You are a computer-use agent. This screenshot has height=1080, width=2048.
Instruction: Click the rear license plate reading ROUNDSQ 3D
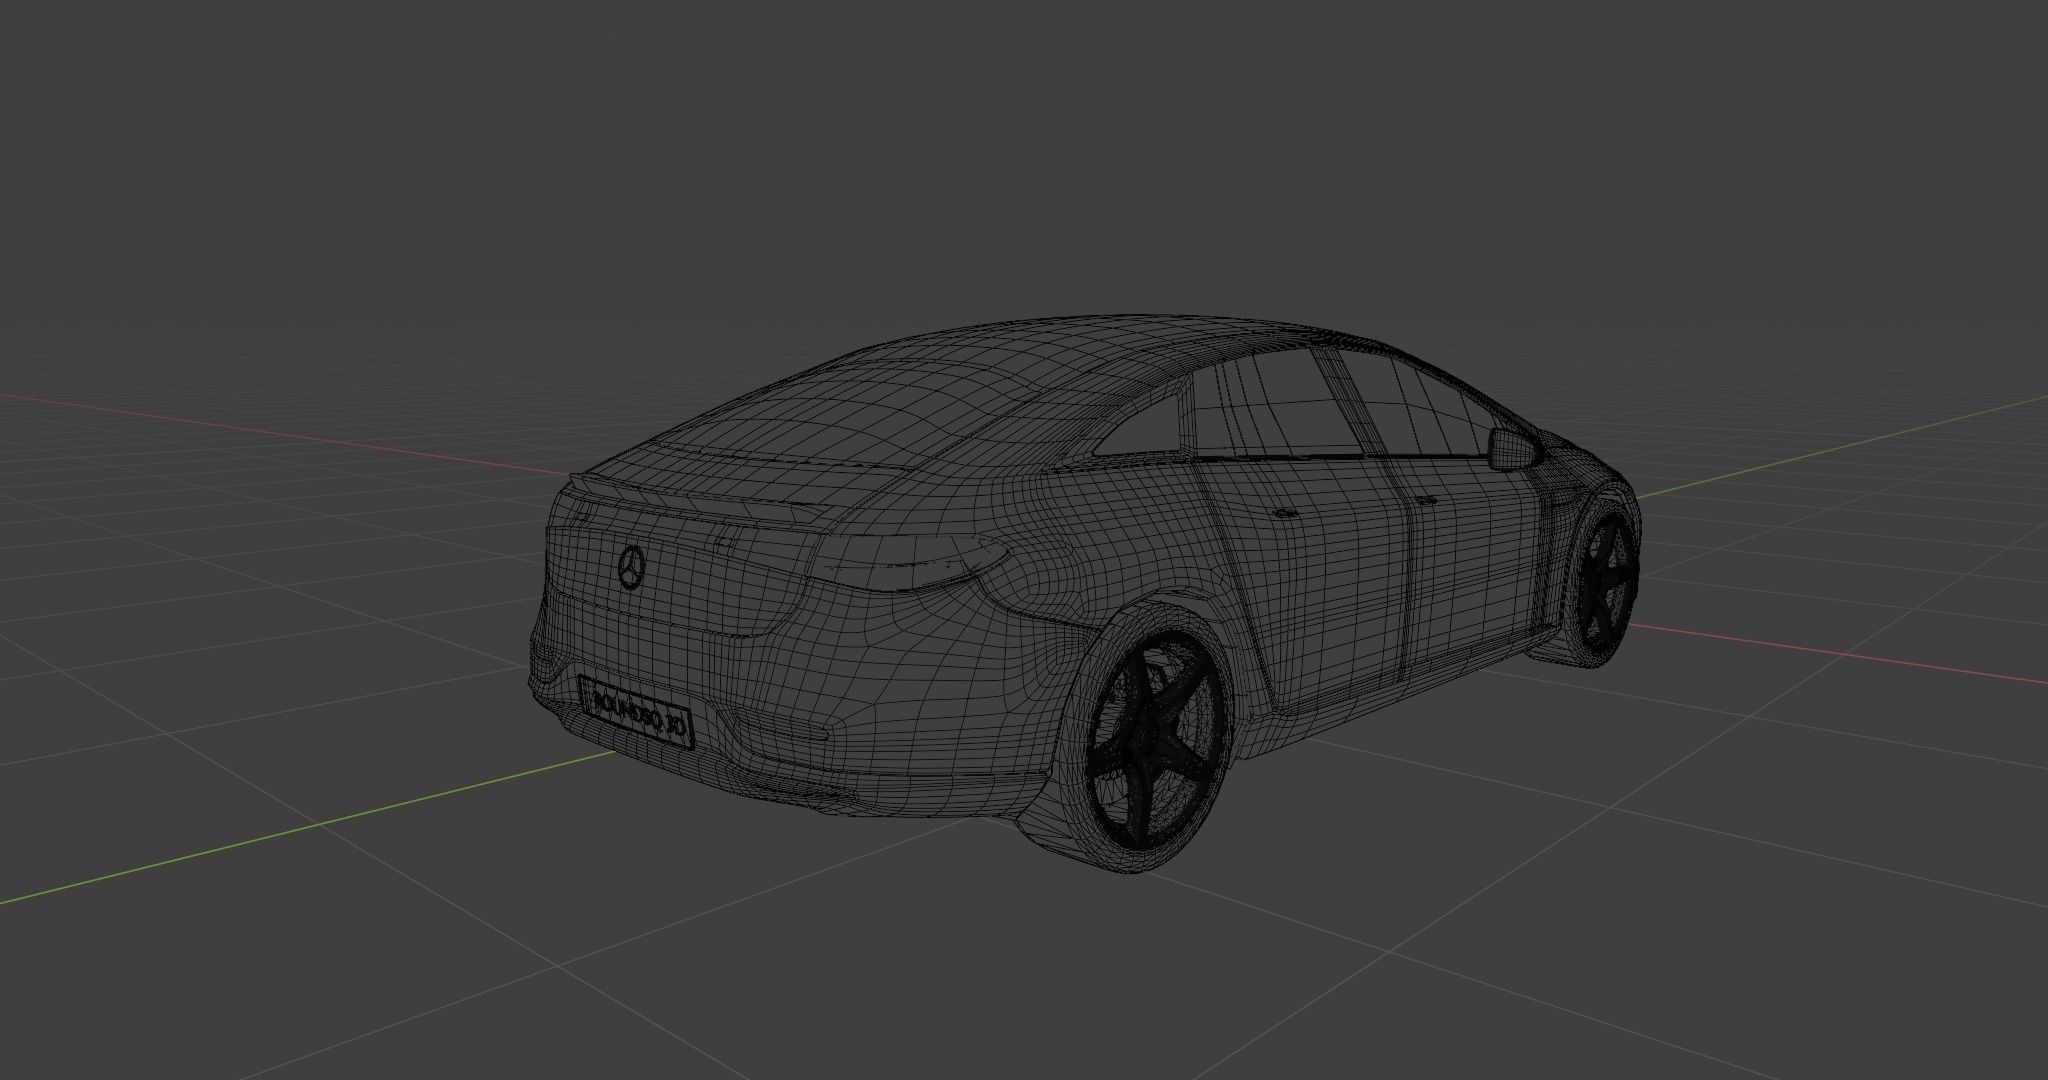click(x=636, y=711)
